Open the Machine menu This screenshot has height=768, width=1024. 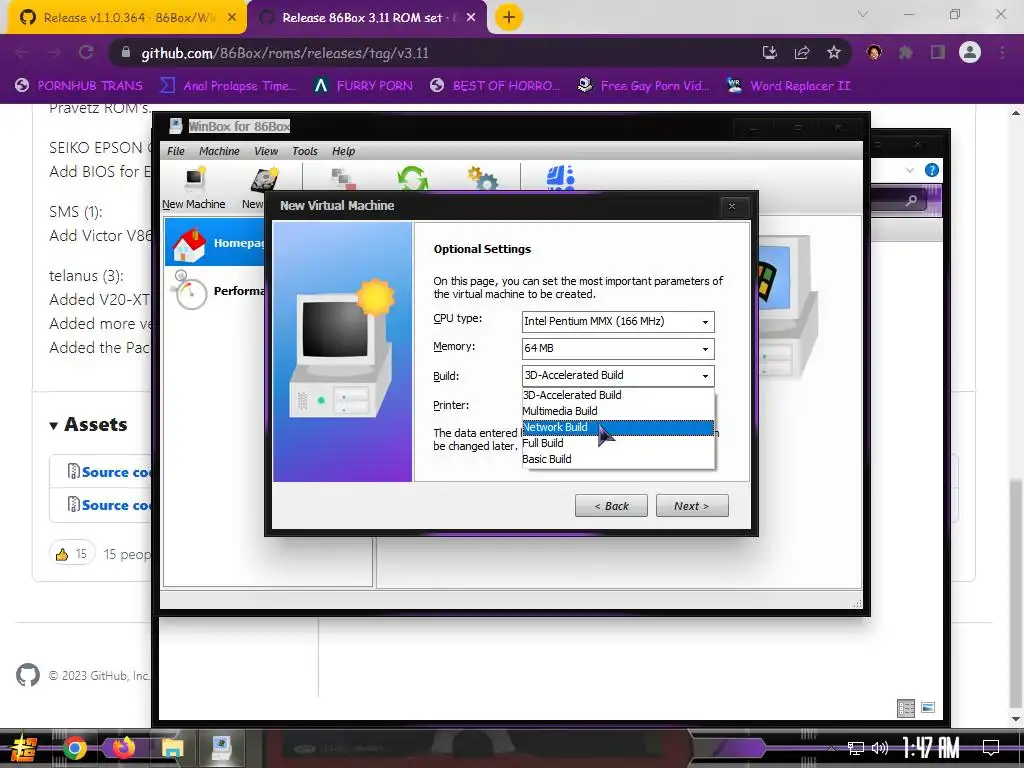point(219,151)
